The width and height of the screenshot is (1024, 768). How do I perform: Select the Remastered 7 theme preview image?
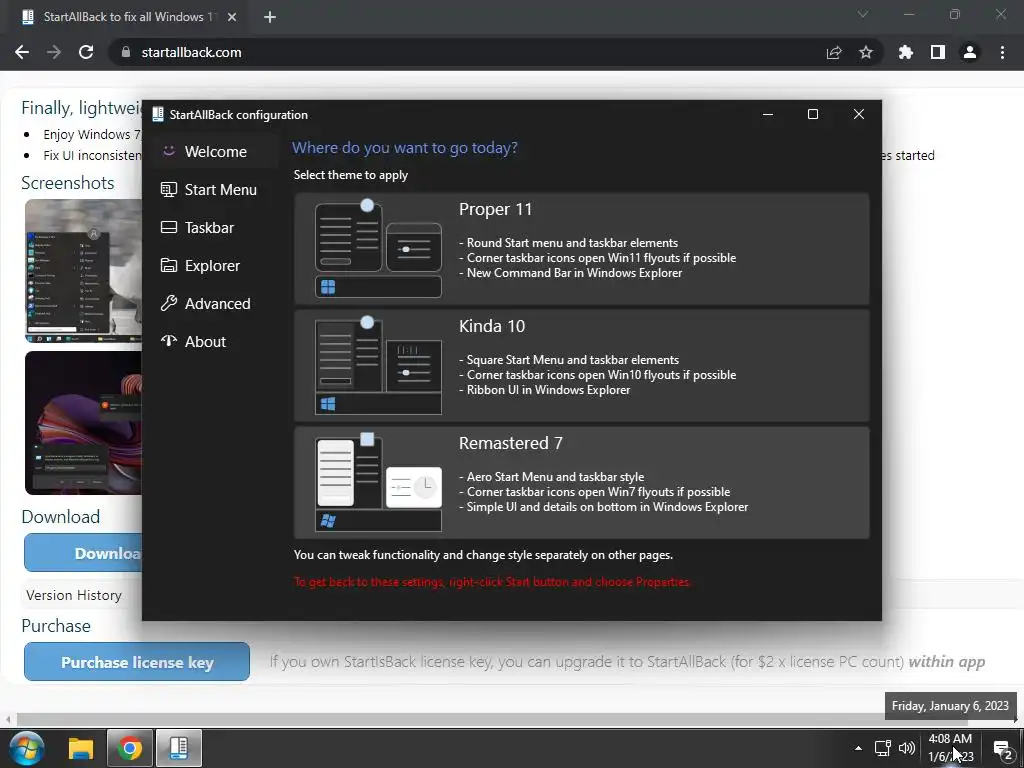pyautogui.click(x=378, y=482)
